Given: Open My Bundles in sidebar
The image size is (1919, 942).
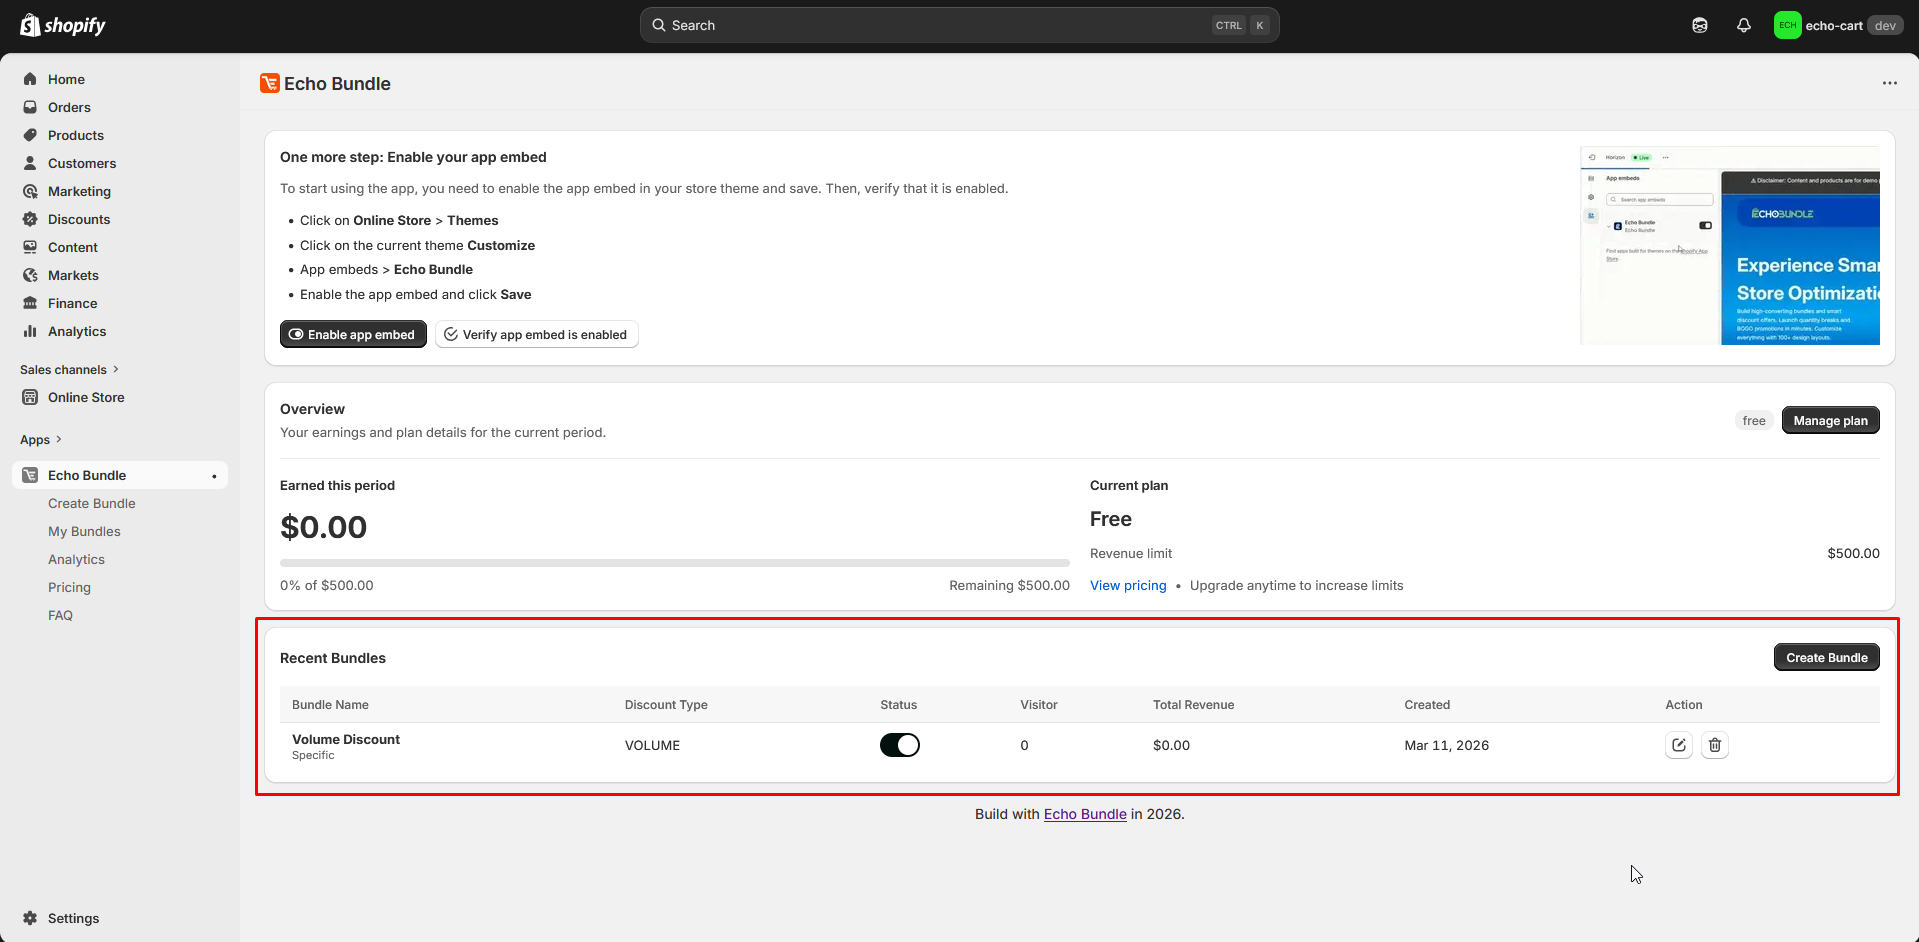Looking at the screenshot, I should coord(84,532).
